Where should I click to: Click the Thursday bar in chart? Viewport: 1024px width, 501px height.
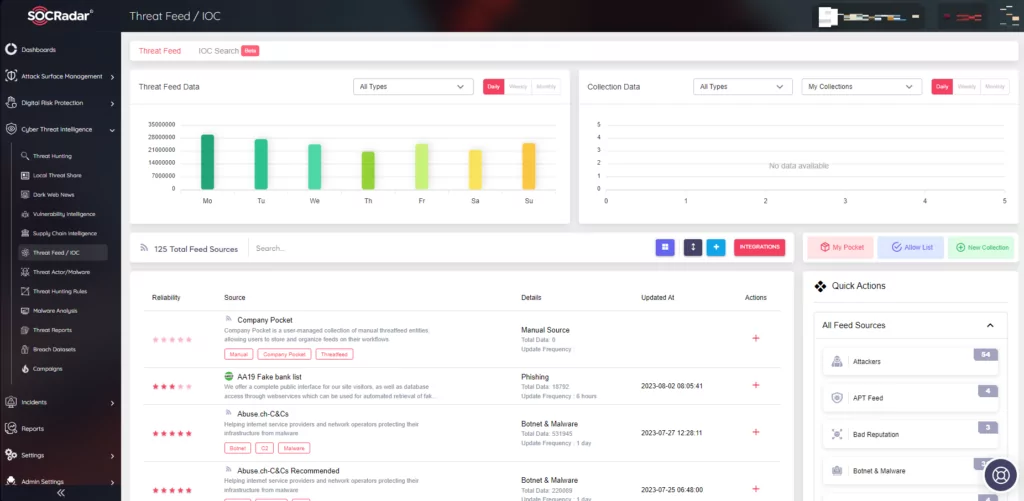point(368,170)
